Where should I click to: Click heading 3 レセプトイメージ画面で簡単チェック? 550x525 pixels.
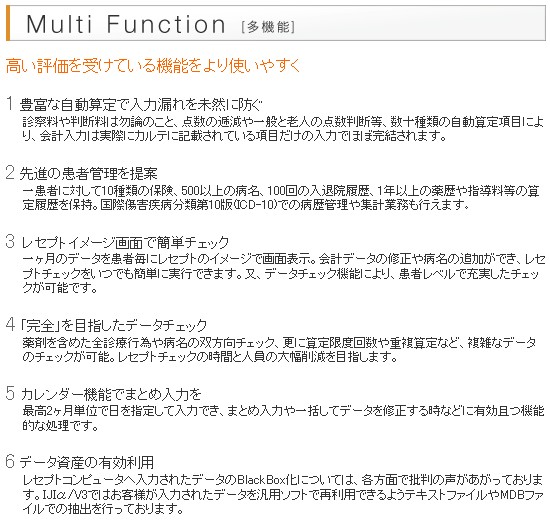[125, 242]
